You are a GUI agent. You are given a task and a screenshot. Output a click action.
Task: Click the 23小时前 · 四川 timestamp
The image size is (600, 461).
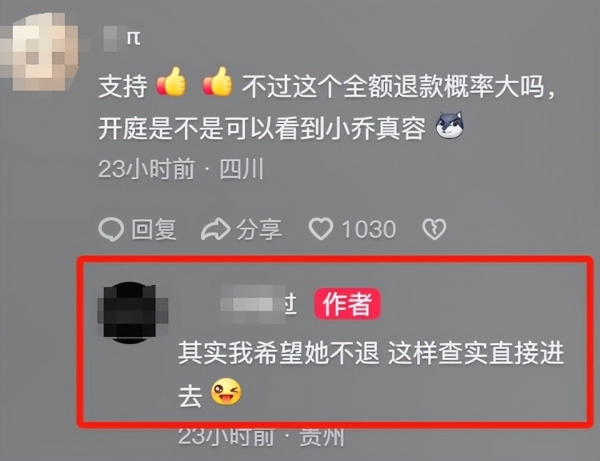coord(181,169)
